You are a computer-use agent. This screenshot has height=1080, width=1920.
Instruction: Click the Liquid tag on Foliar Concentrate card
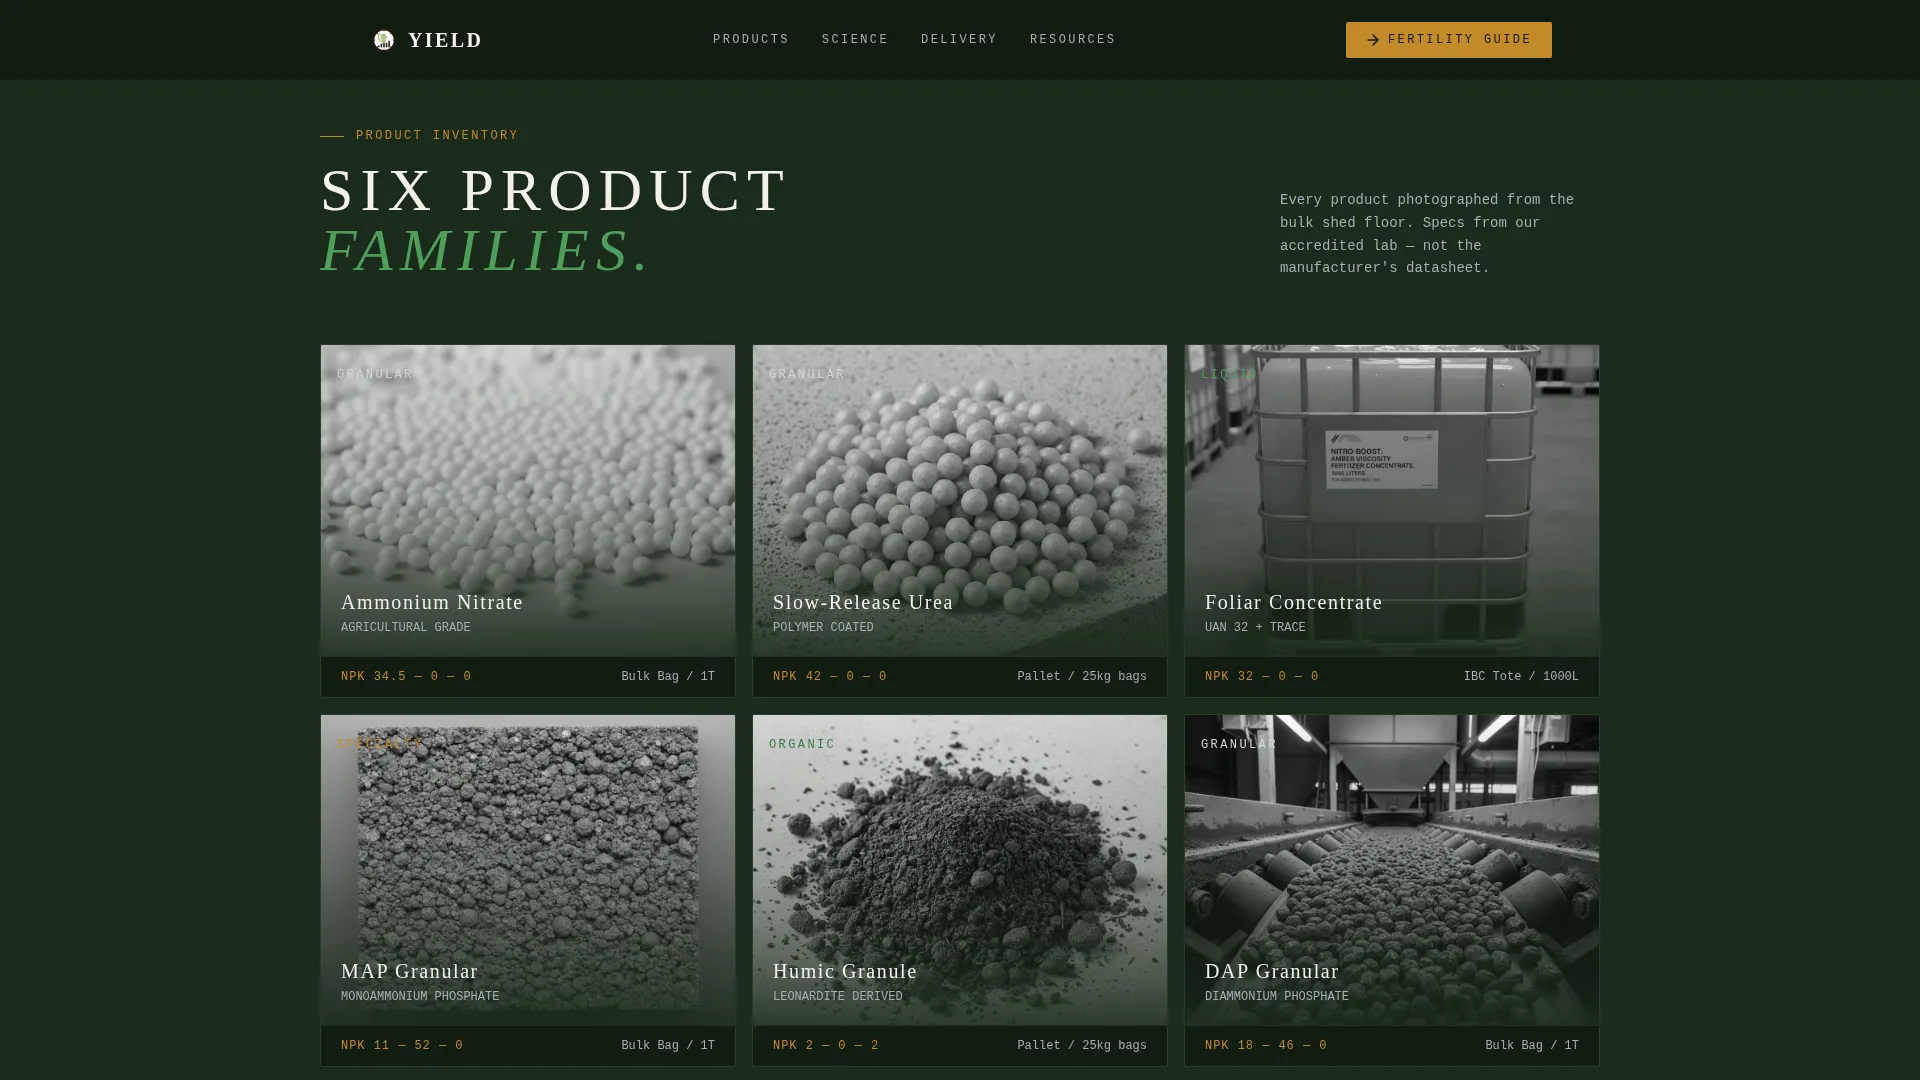(1229, 375)
